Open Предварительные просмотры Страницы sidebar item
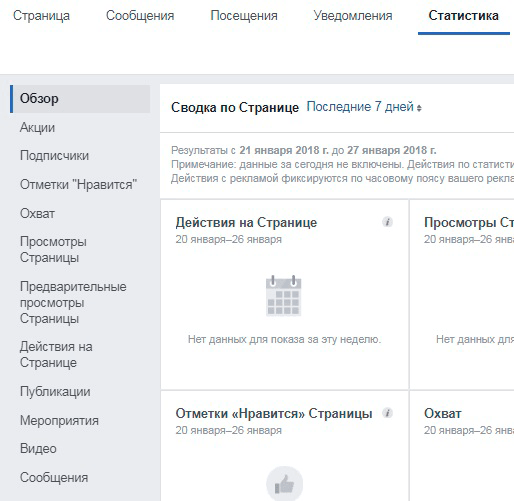 73,302
